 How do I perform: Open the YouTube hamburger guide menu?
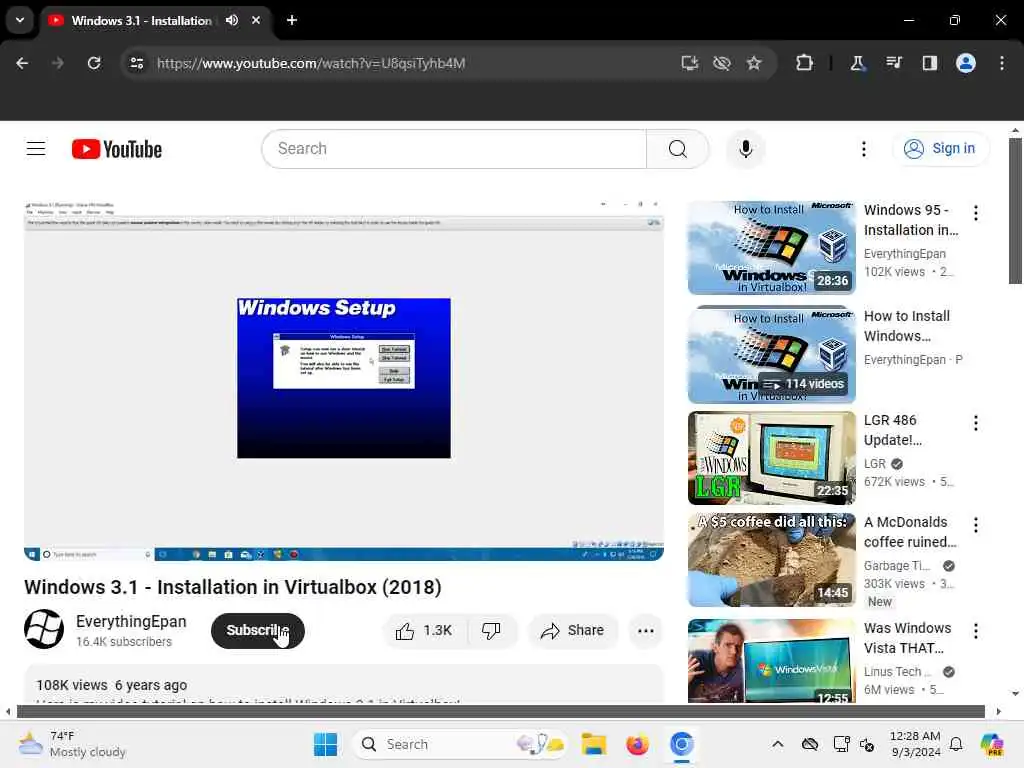pyautogui.click(x=36, y=149)
